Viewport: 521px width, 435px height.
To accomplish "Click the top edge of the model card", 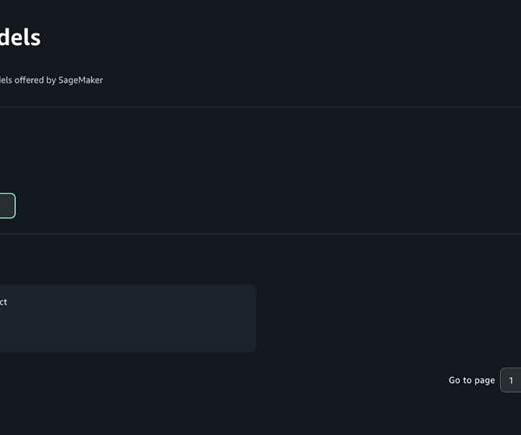I will click(x=128, y=285).
